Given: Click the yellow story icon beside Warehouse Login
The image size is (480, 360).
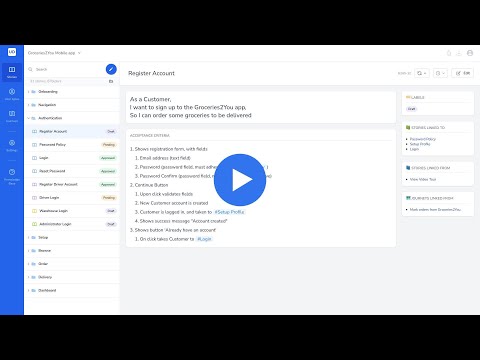Looking at the screenshot, I should (34, 211).
